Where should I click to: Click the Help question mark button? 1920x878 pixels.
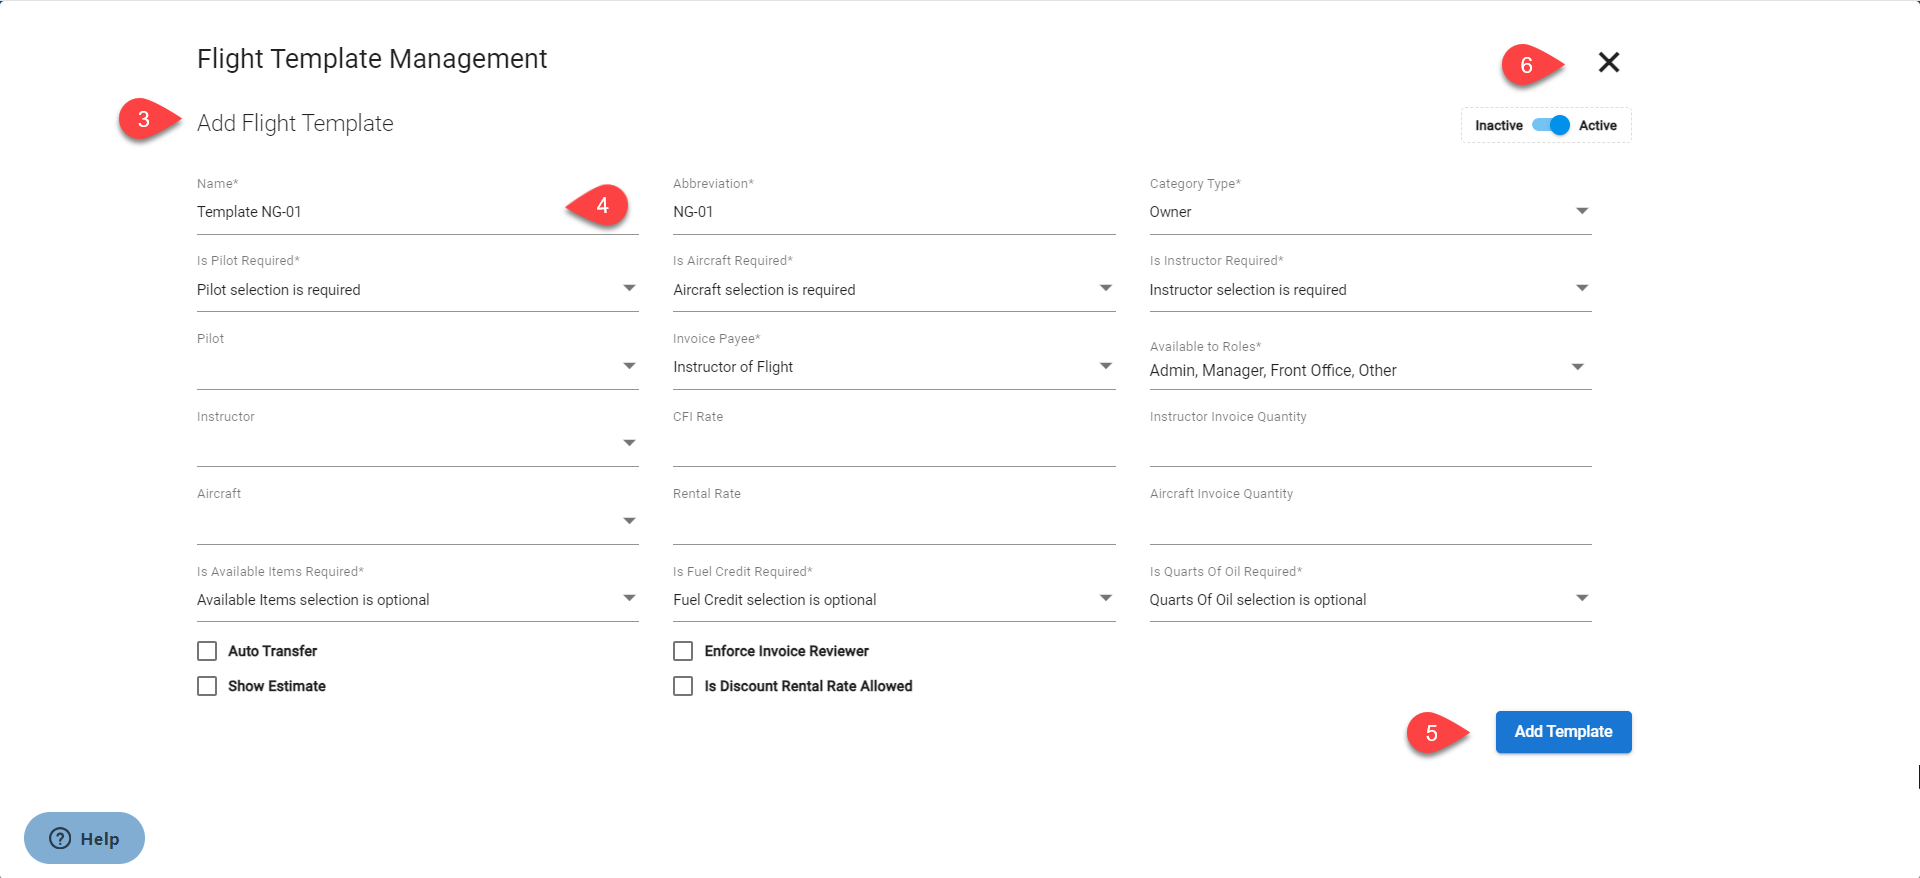(84, 838)
